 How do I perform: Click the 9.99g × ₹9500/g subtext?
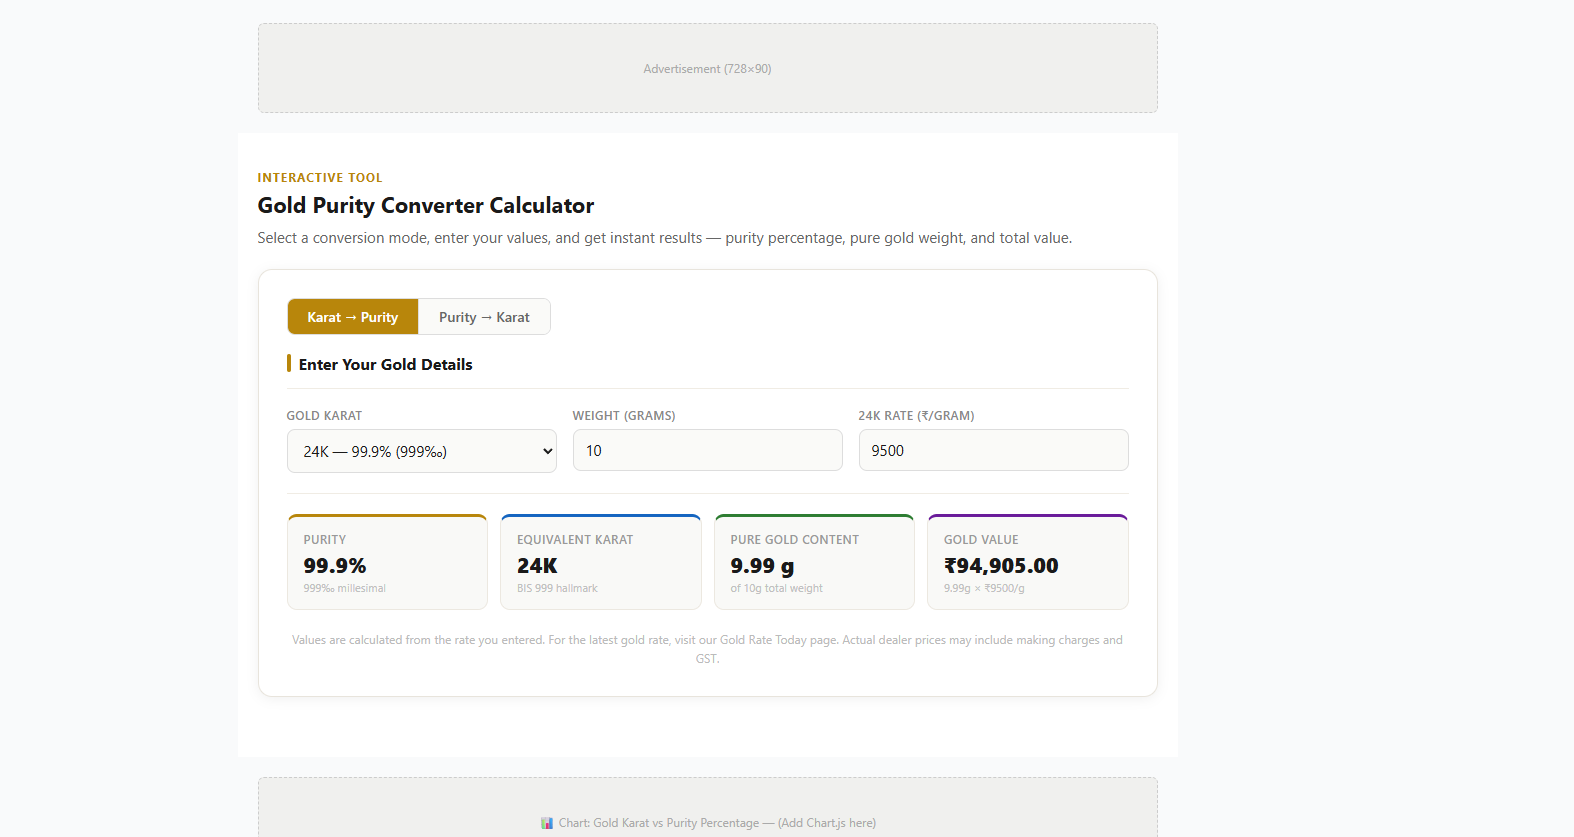(984, 588)
